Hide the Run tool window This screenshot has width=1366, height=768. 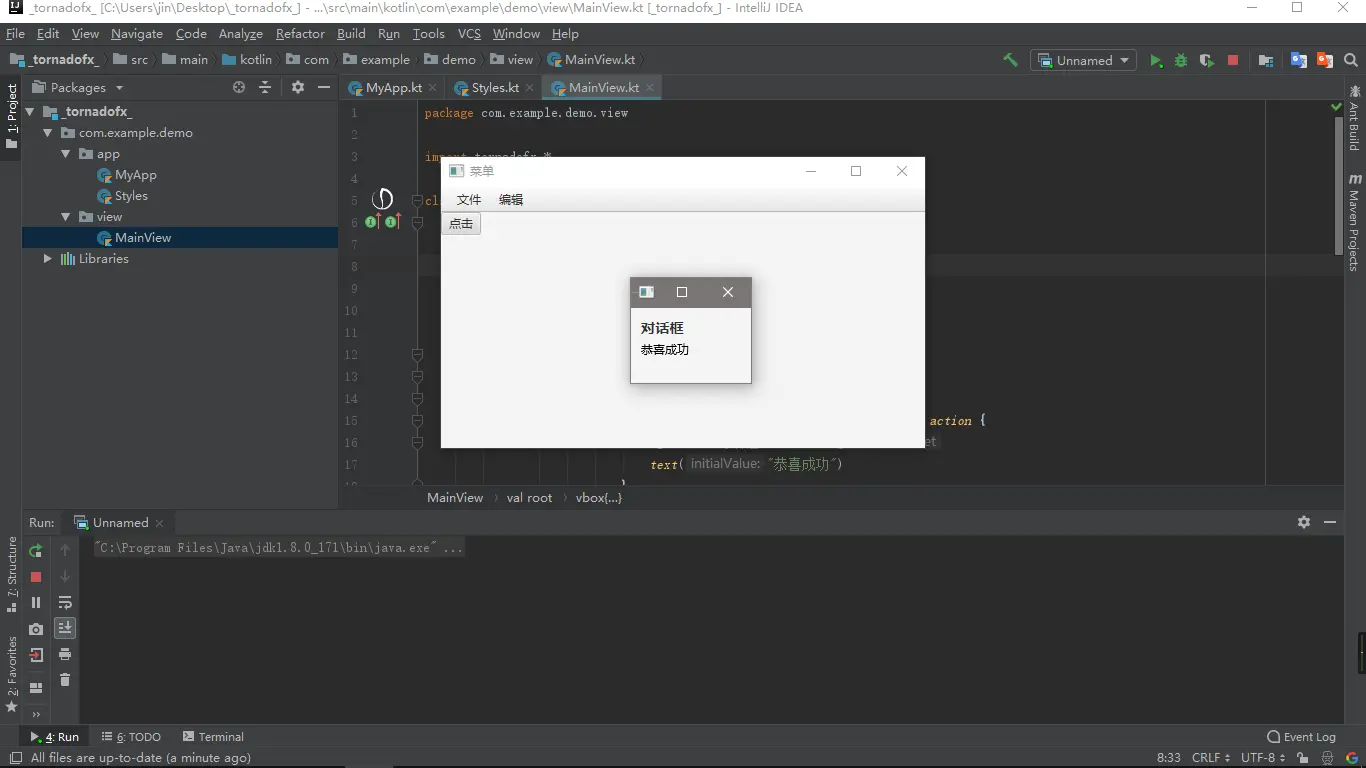1330,522
